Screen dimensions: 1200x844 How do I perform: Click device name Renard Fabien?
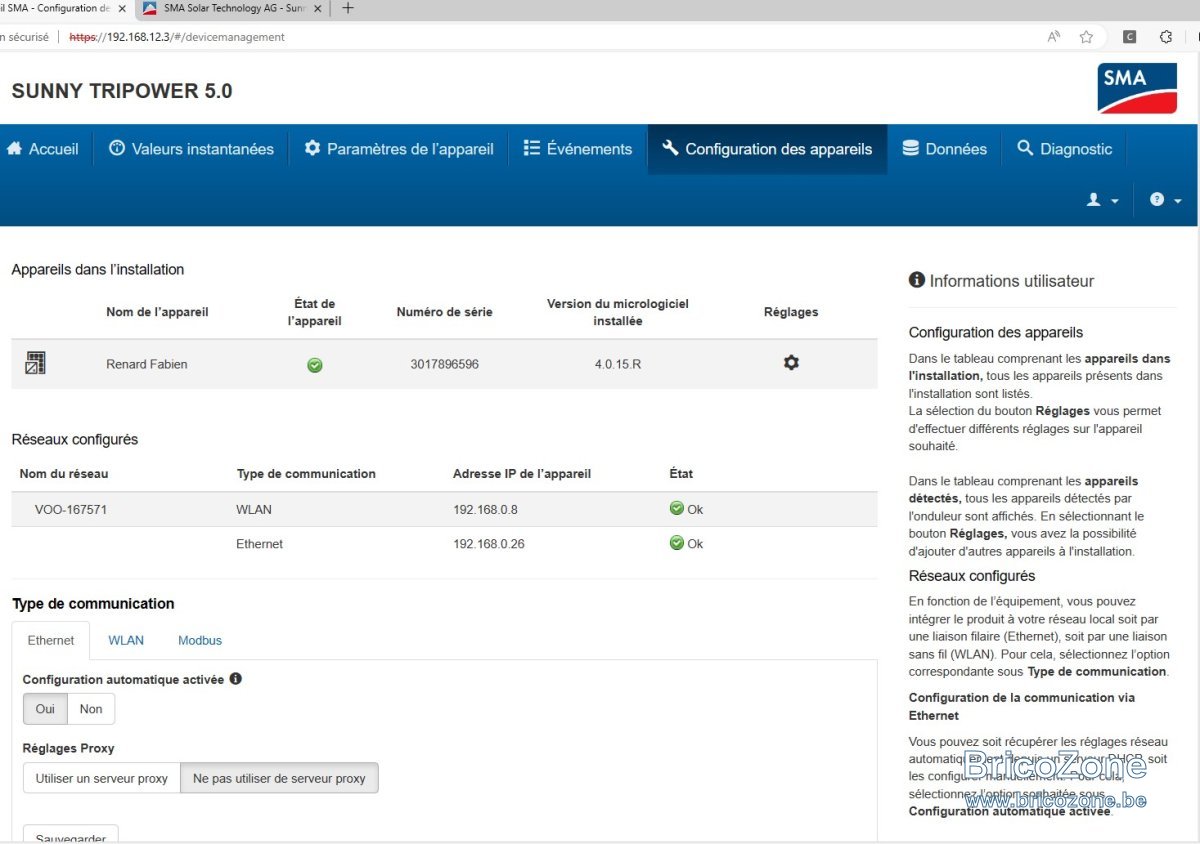click(x=147, y=364)
